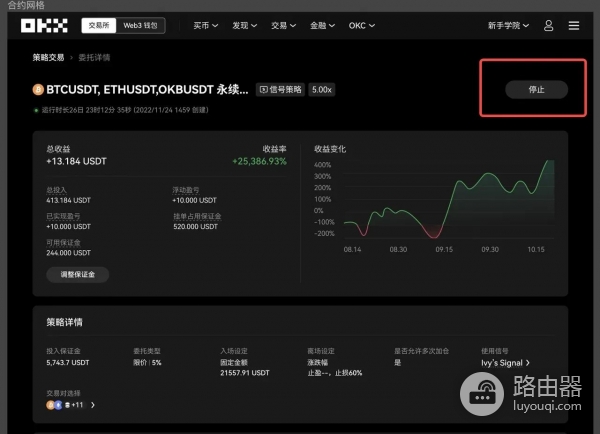Click the Bitcoin coin icon beside BTCUSDT title

(x=38, y=90)
